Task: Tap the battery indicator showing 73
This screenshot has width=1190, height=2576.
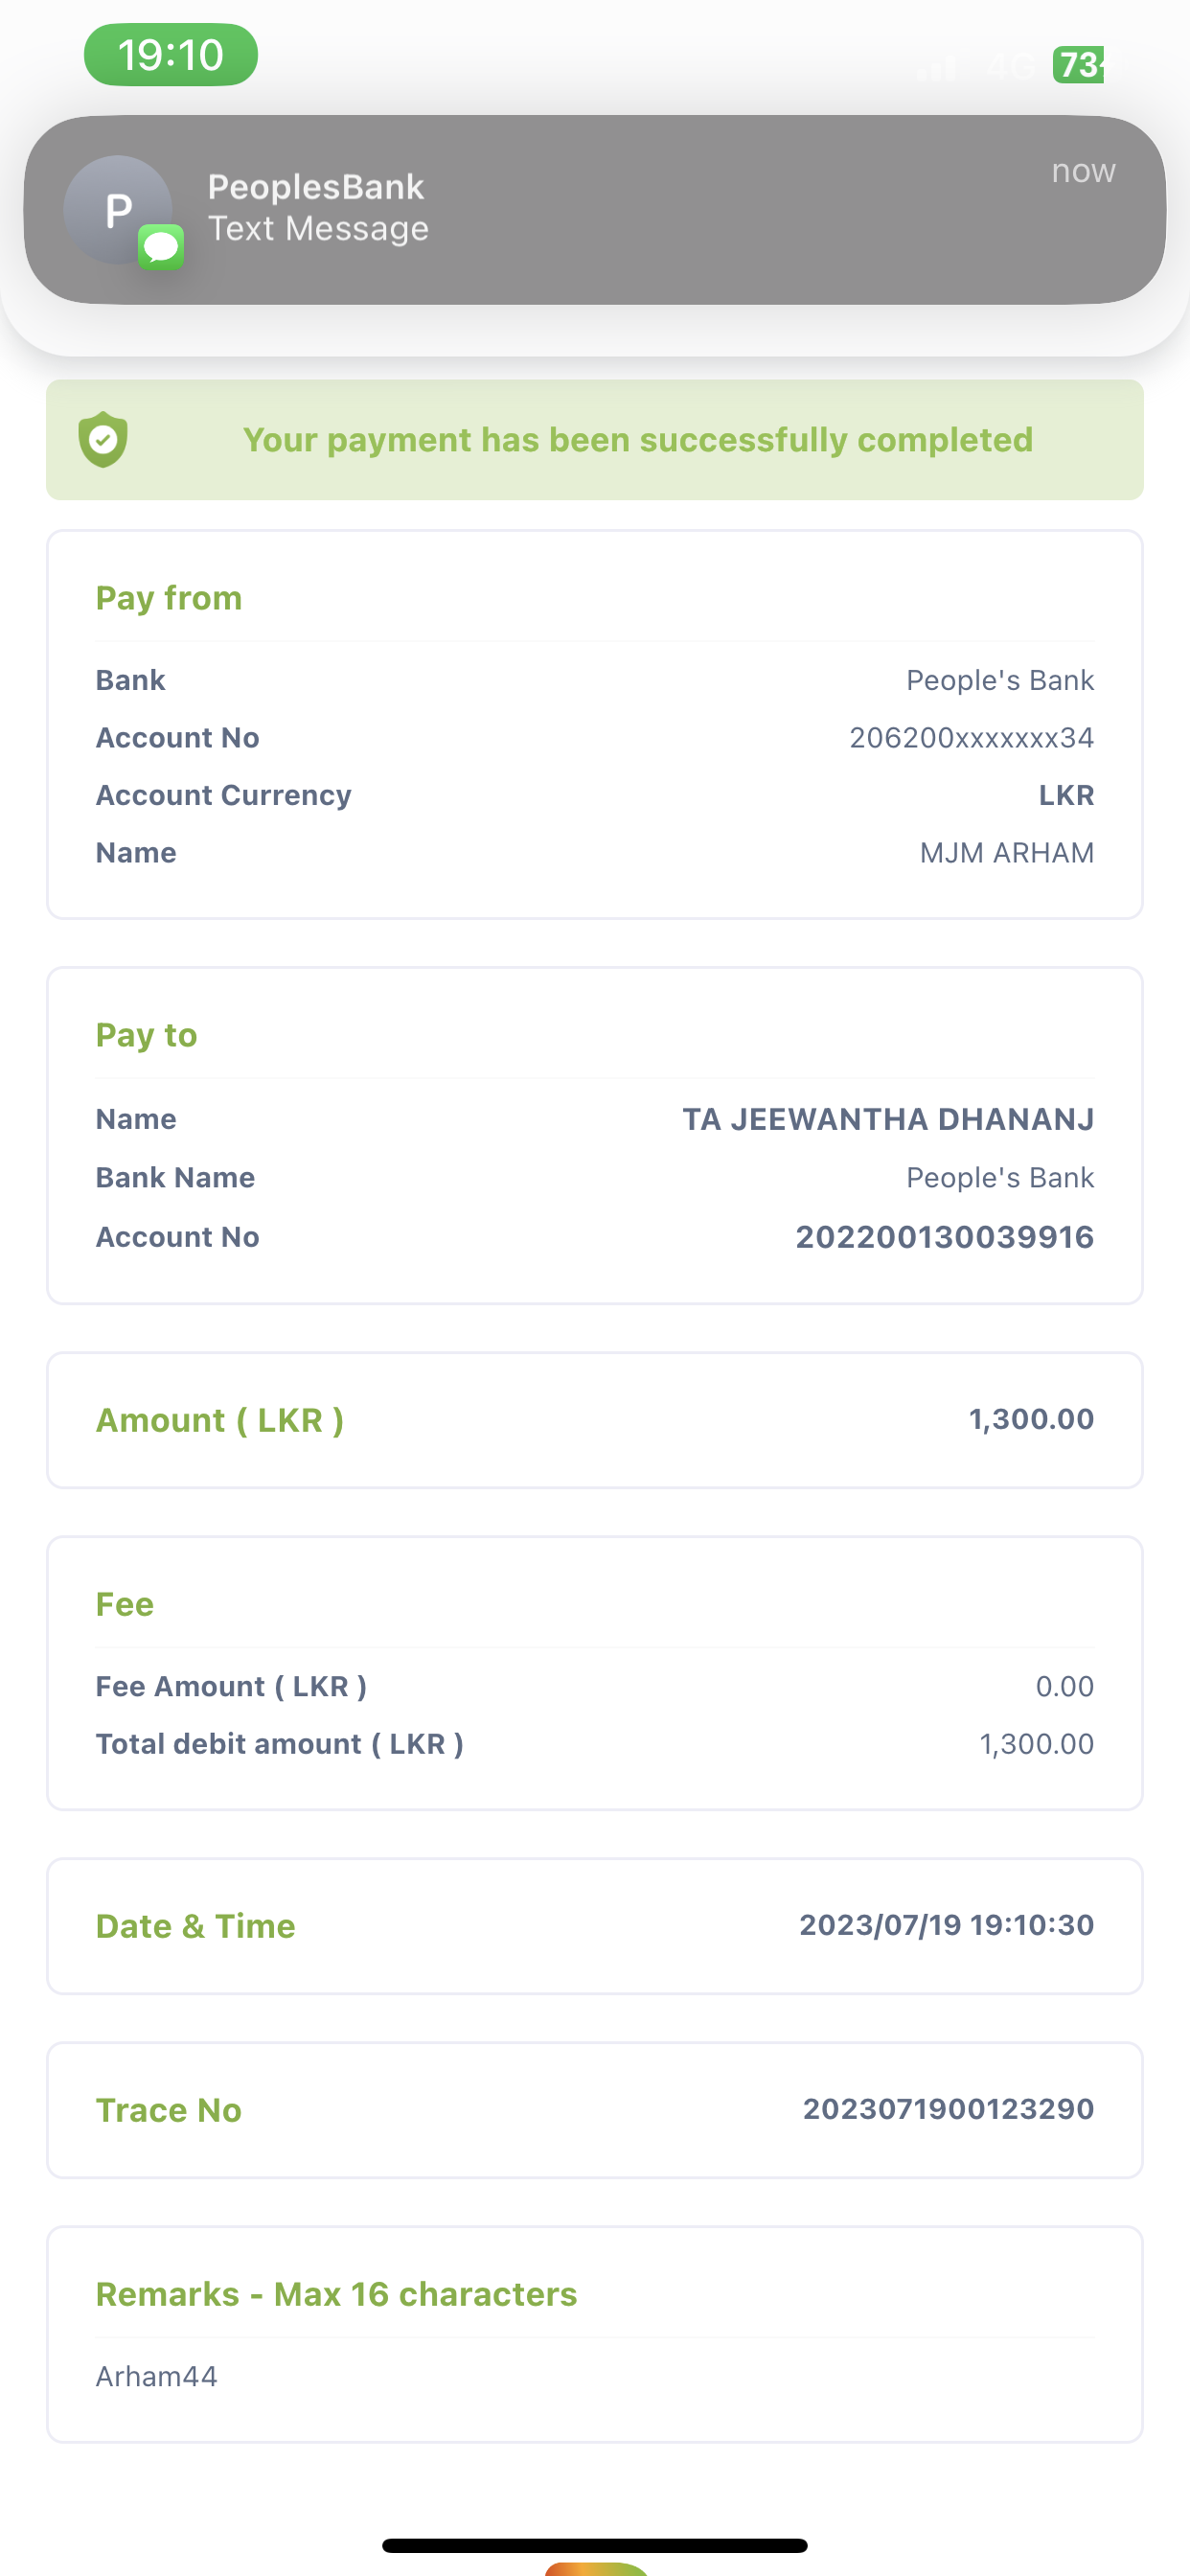Action: tap(1078, 65)
